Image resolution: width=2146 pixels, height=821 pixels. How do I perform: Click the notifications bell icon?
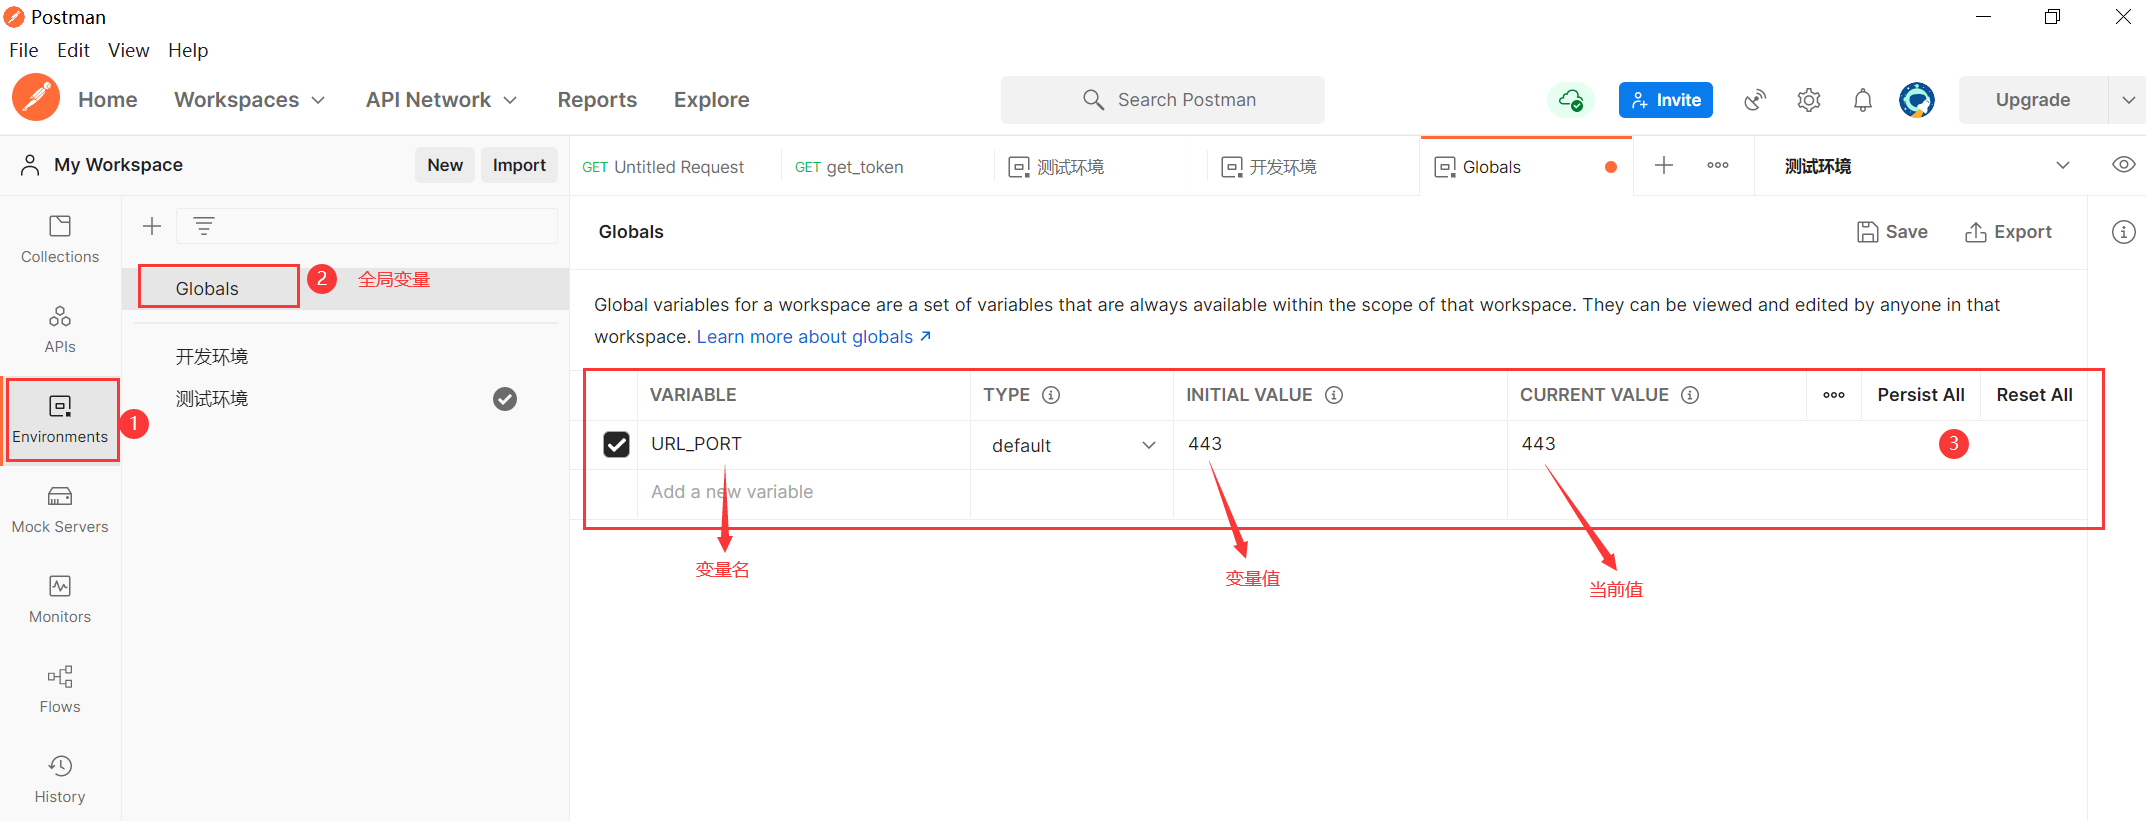1862,100
